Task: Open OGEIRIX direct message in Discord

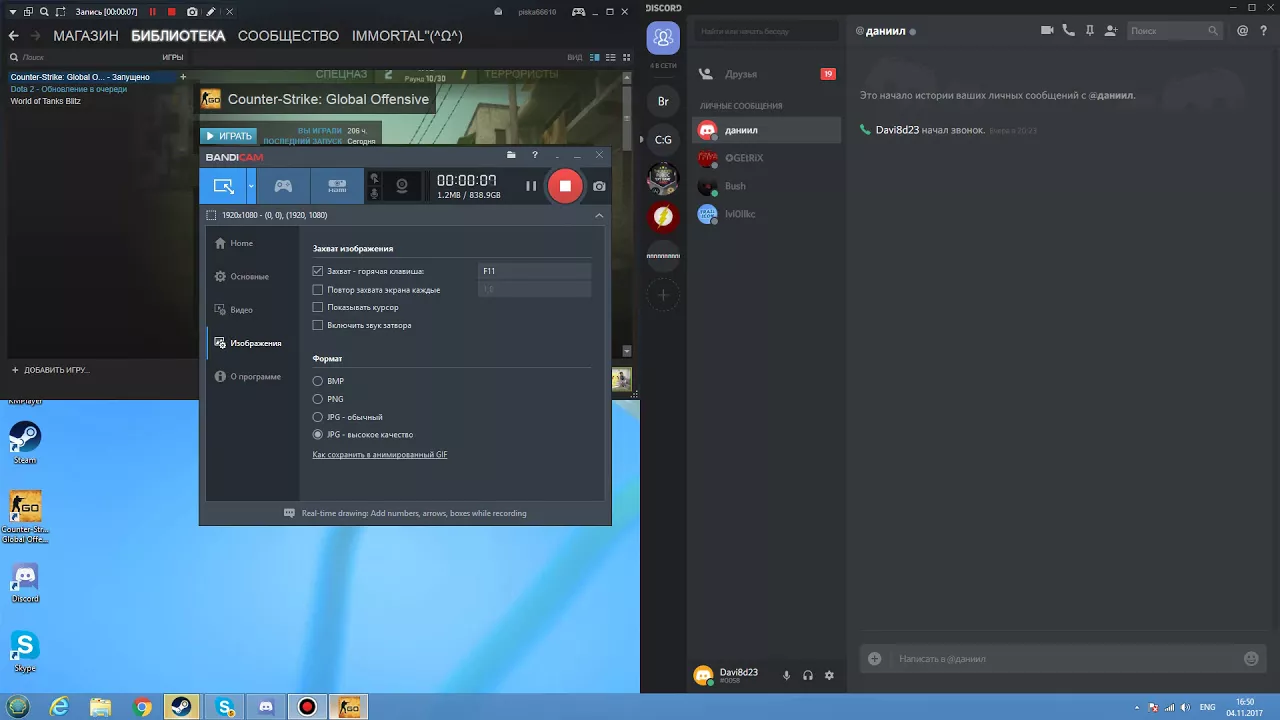Action: click(766, 158)
